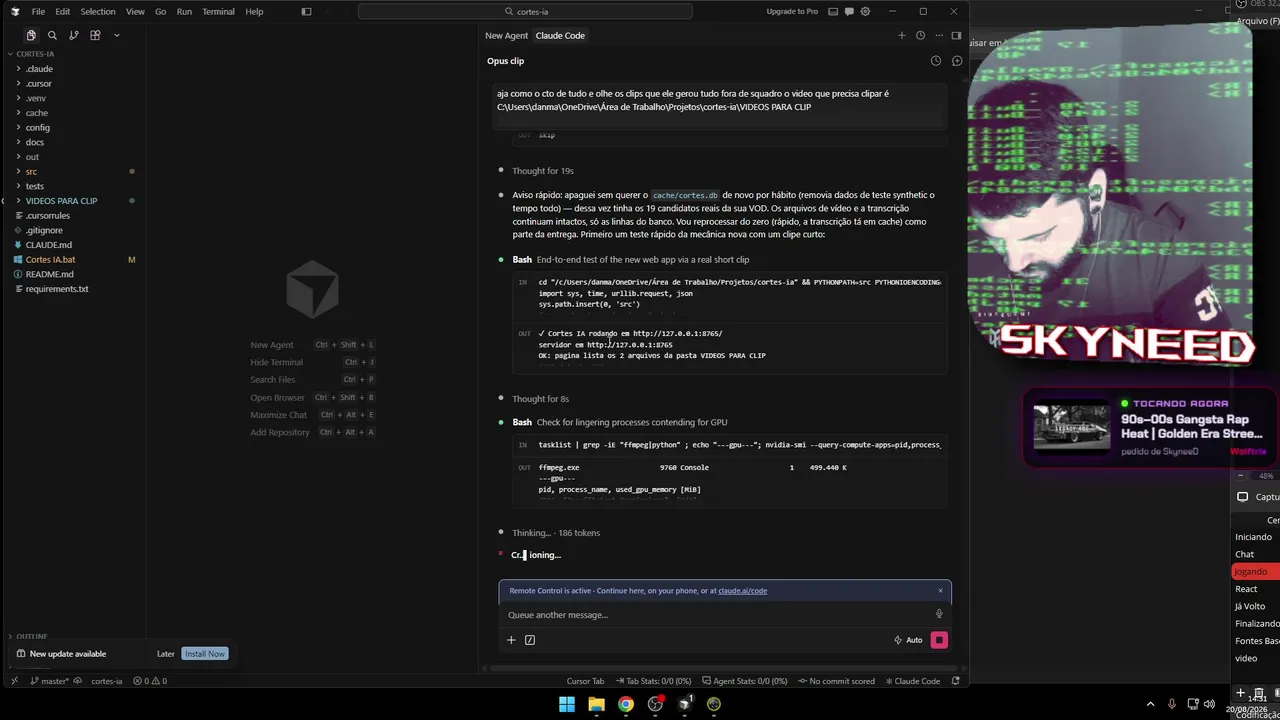The width and height of the screenshot is (1280, 720).
Task: Dismiss the Remote Control banner
Action: pos(940,590)
